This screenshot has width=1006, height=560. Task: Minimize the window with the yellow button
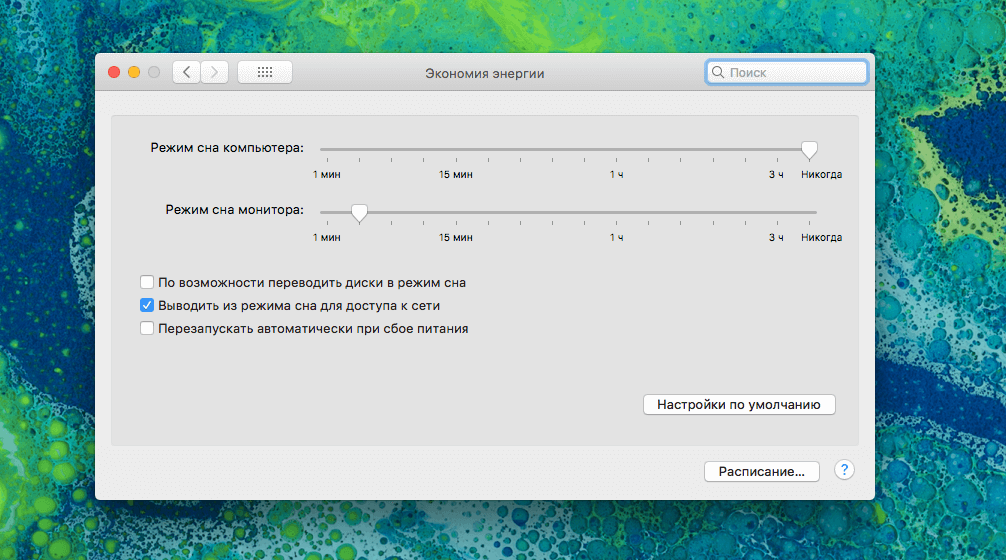pyautogui.click(x=134, y=72)
